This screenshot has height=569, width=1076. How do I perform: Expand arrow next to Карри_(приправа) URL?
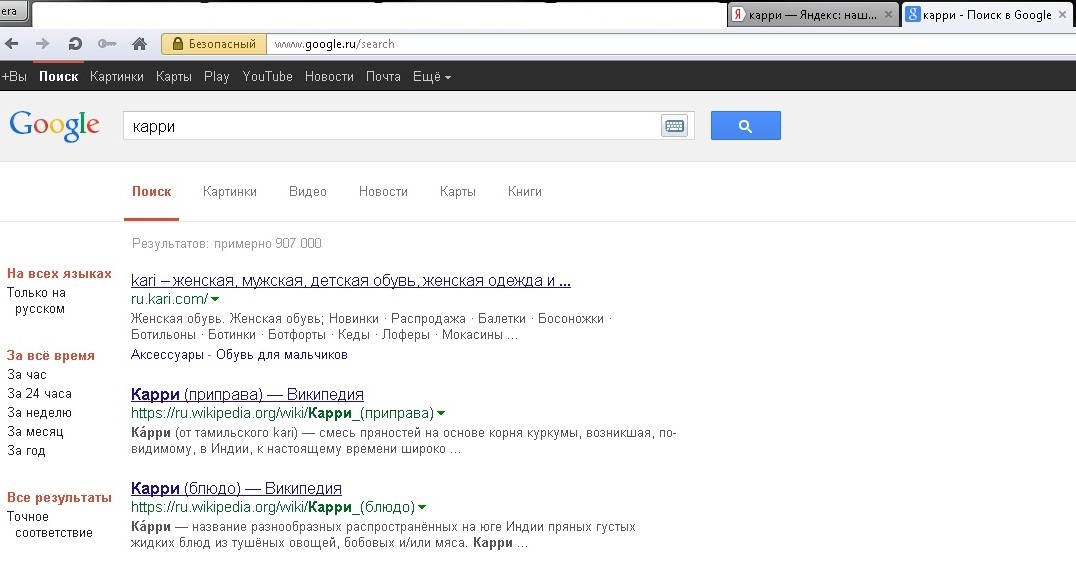point(441,413)
